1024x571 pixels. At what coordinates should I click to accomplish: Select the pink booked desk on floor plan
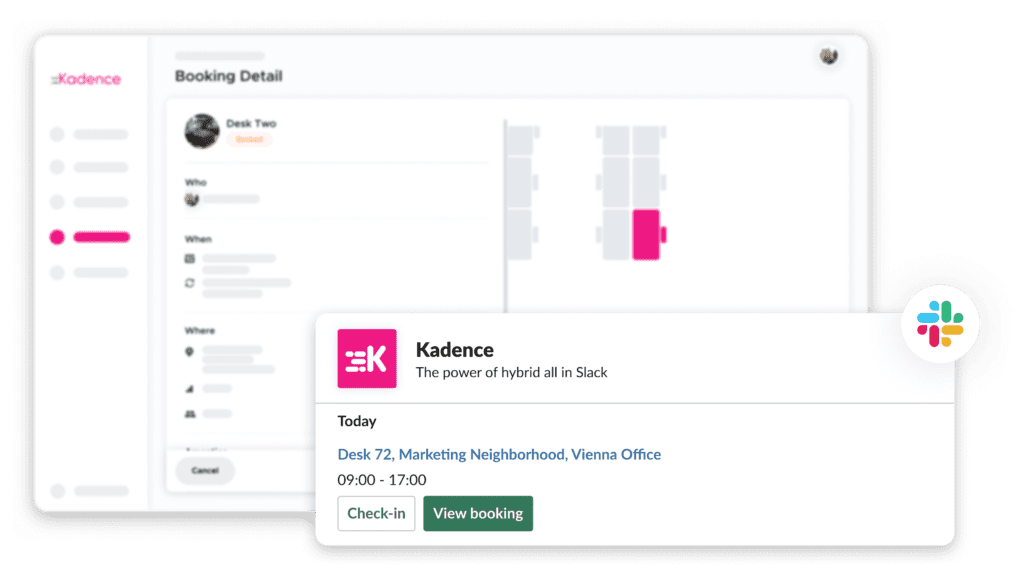(x=646, y=235)
